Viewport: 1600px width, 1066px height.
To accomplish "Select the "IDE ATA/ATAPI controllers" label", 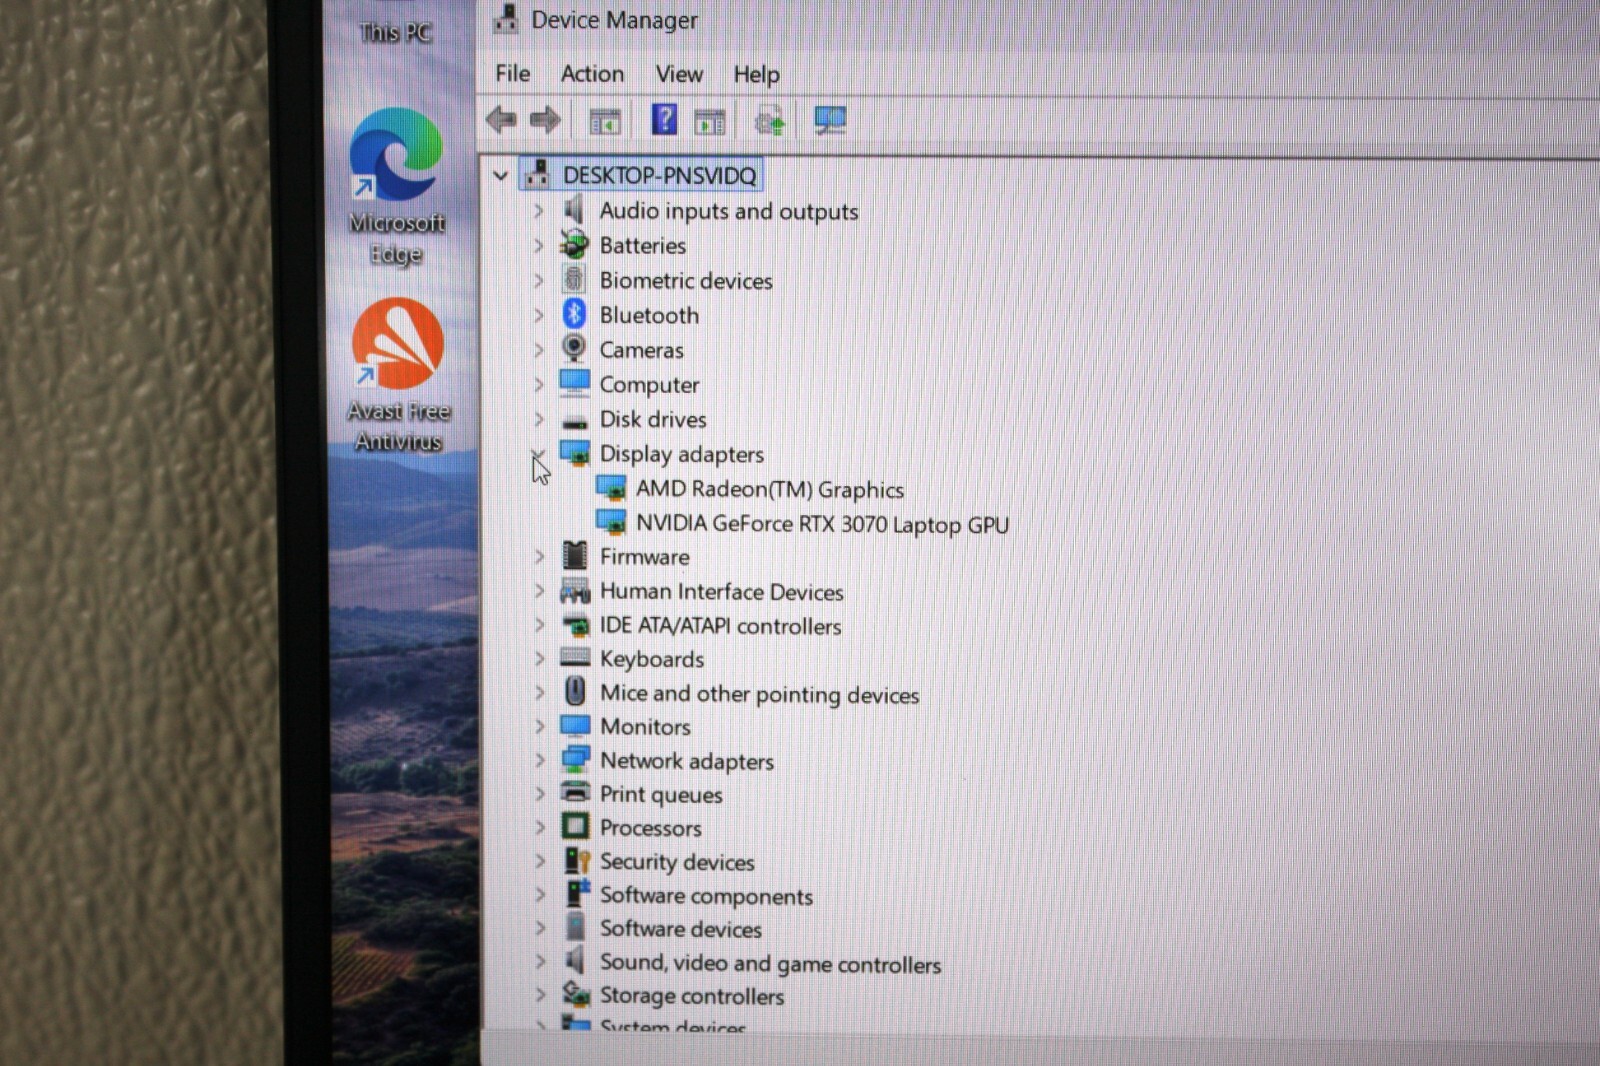I will coord(720,626).
